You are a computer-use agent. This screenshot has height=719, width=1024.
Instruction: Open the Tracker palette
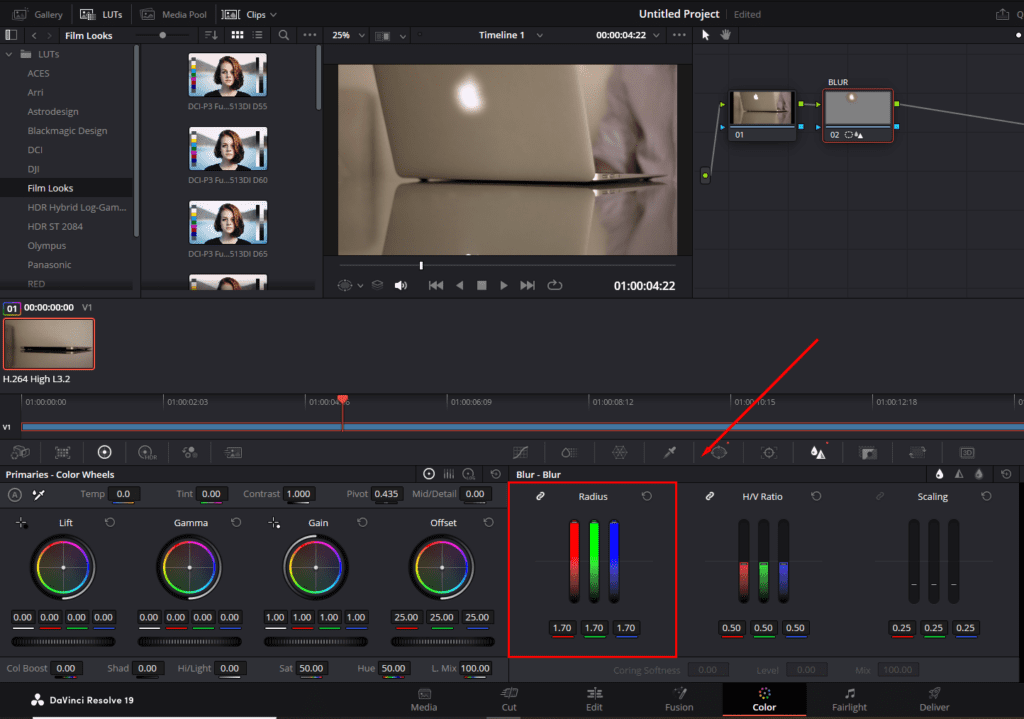769,453
